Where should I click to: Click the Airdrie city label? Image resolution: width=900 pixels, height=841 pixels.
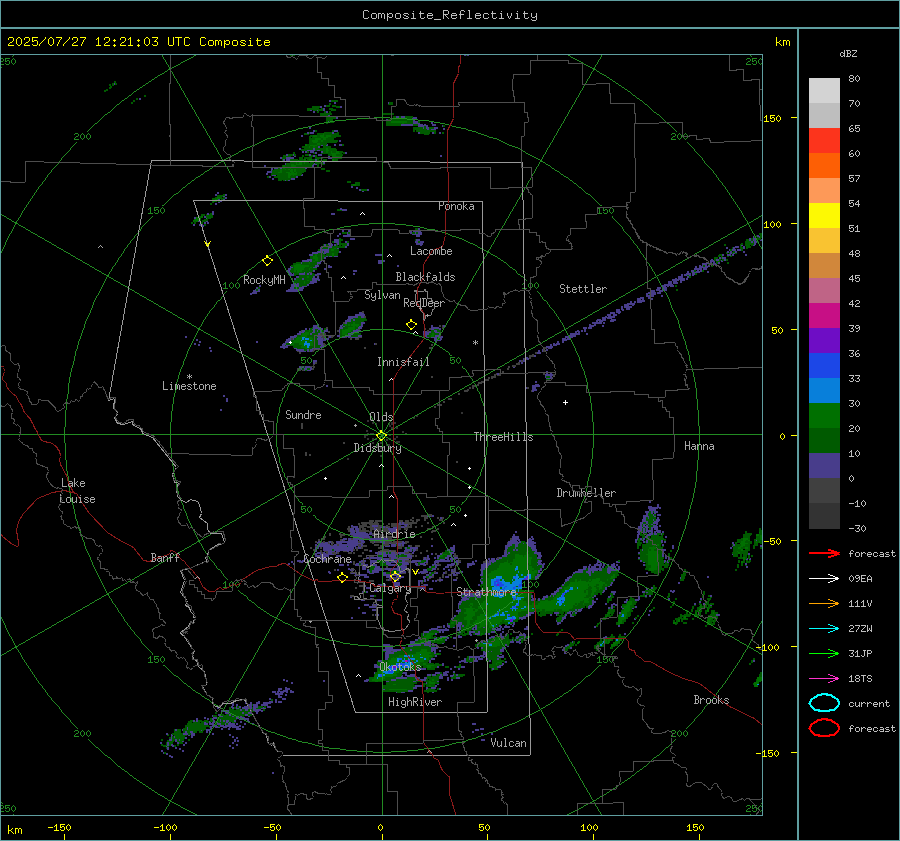394,534
